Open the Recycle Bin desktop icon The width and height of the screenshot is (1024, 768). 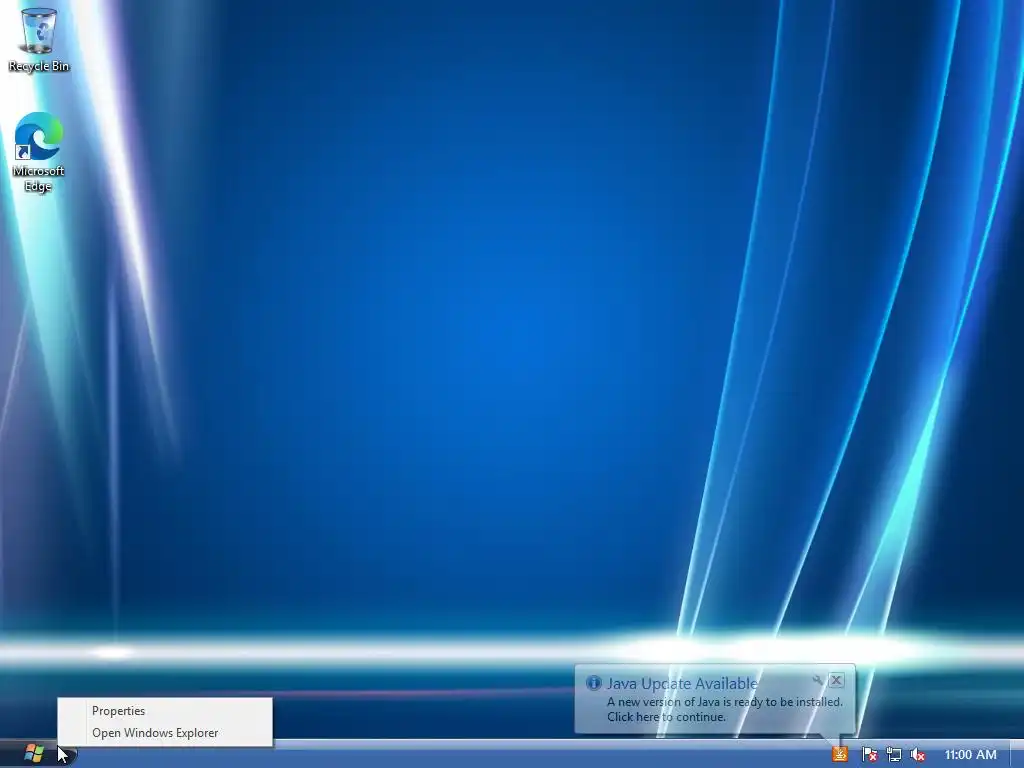coord(39,37)
